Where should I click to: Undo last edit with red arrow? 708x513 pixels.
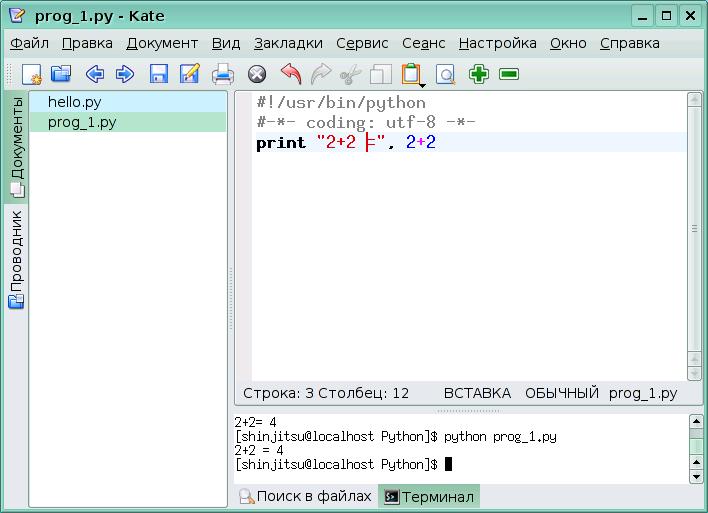(290, 74)
